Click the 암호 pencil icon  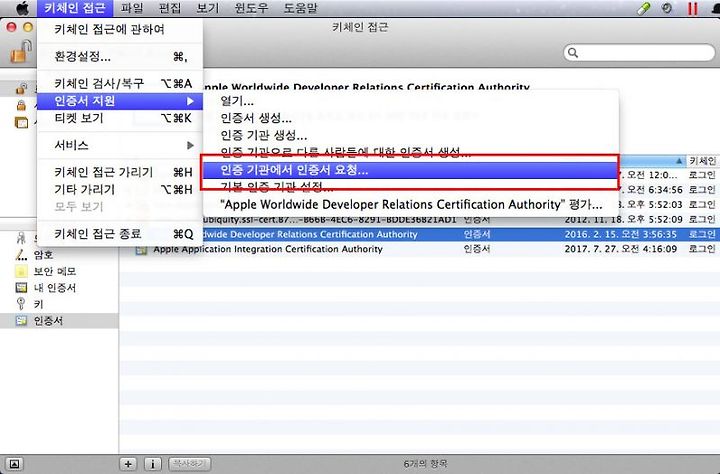pos(21,255)
